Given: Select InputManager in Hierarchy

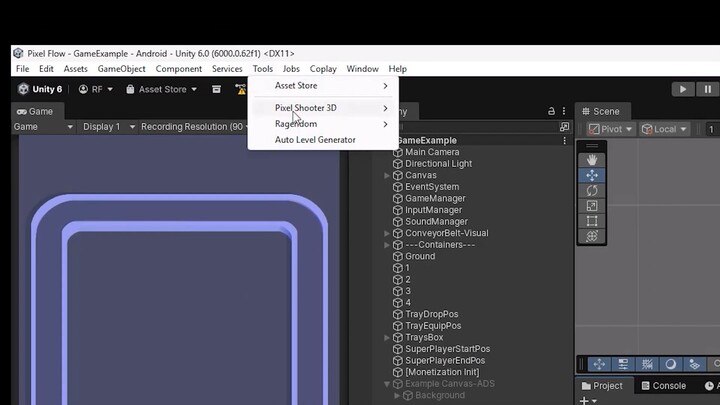Looking at the screenshot, I should point(433,210).
